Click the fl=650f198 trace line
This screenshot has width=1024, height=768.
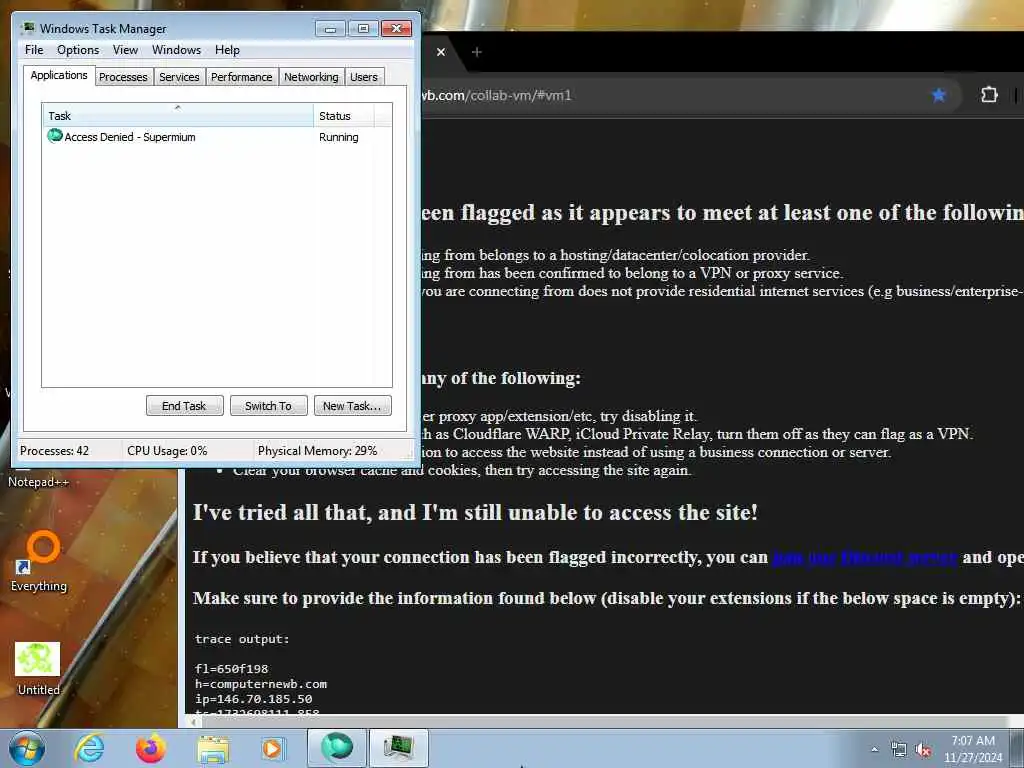pyautogui.click(x=231, y=669)
